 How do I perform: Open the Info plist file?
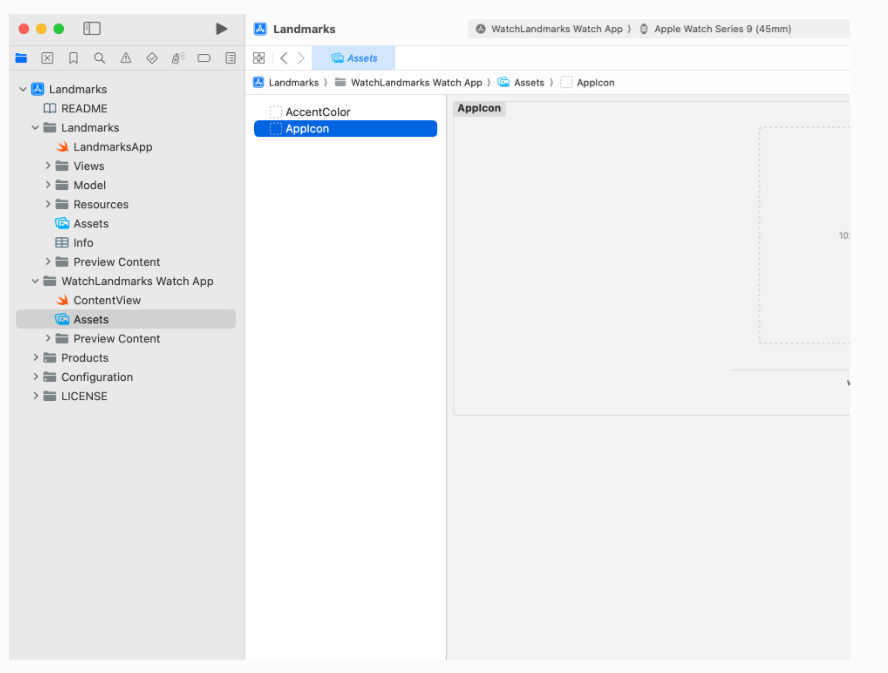click(126, 243)
